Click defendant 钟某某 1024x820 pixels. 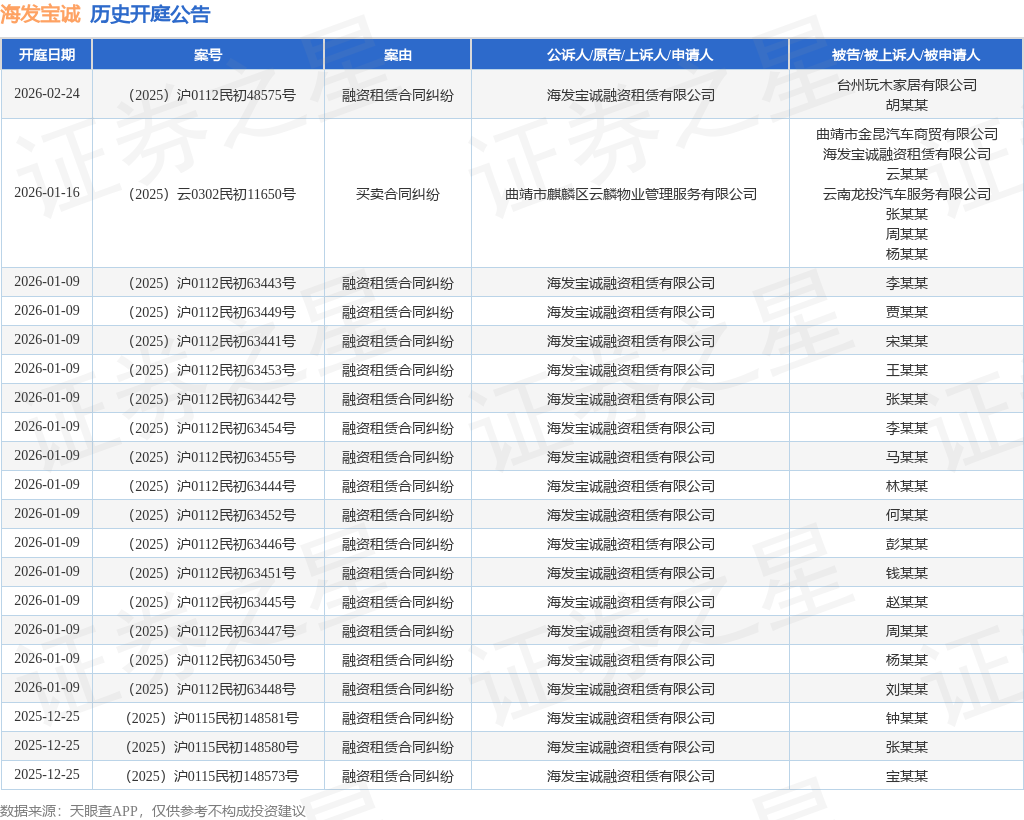coord(906,719)
